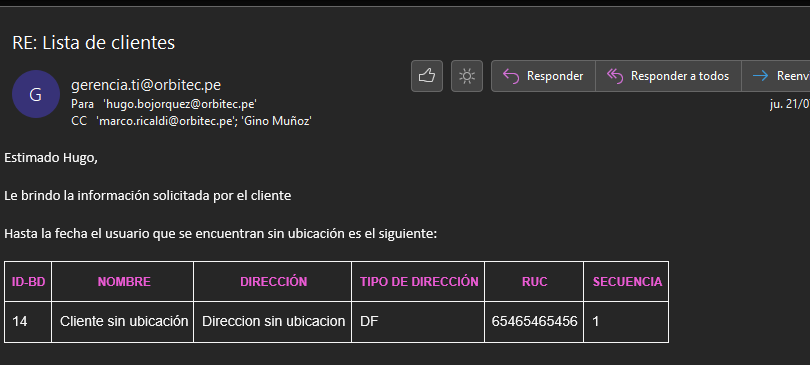Screen dimensions: 810x365
Task: Click the email subject RE: Lista de clientes
Action: pos(94,43)
